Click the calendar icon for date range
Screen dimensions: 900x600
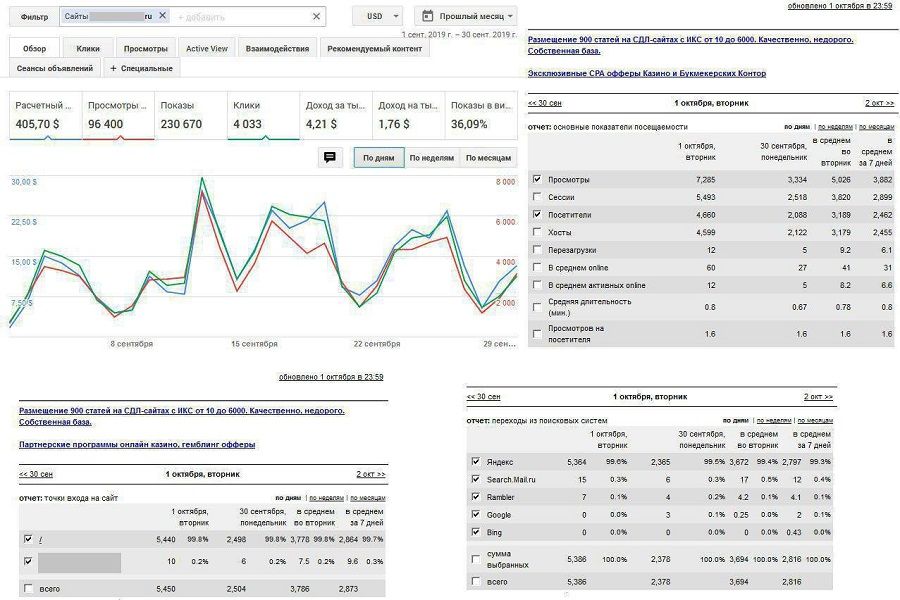pyautogui.click(x=428, y=16)
